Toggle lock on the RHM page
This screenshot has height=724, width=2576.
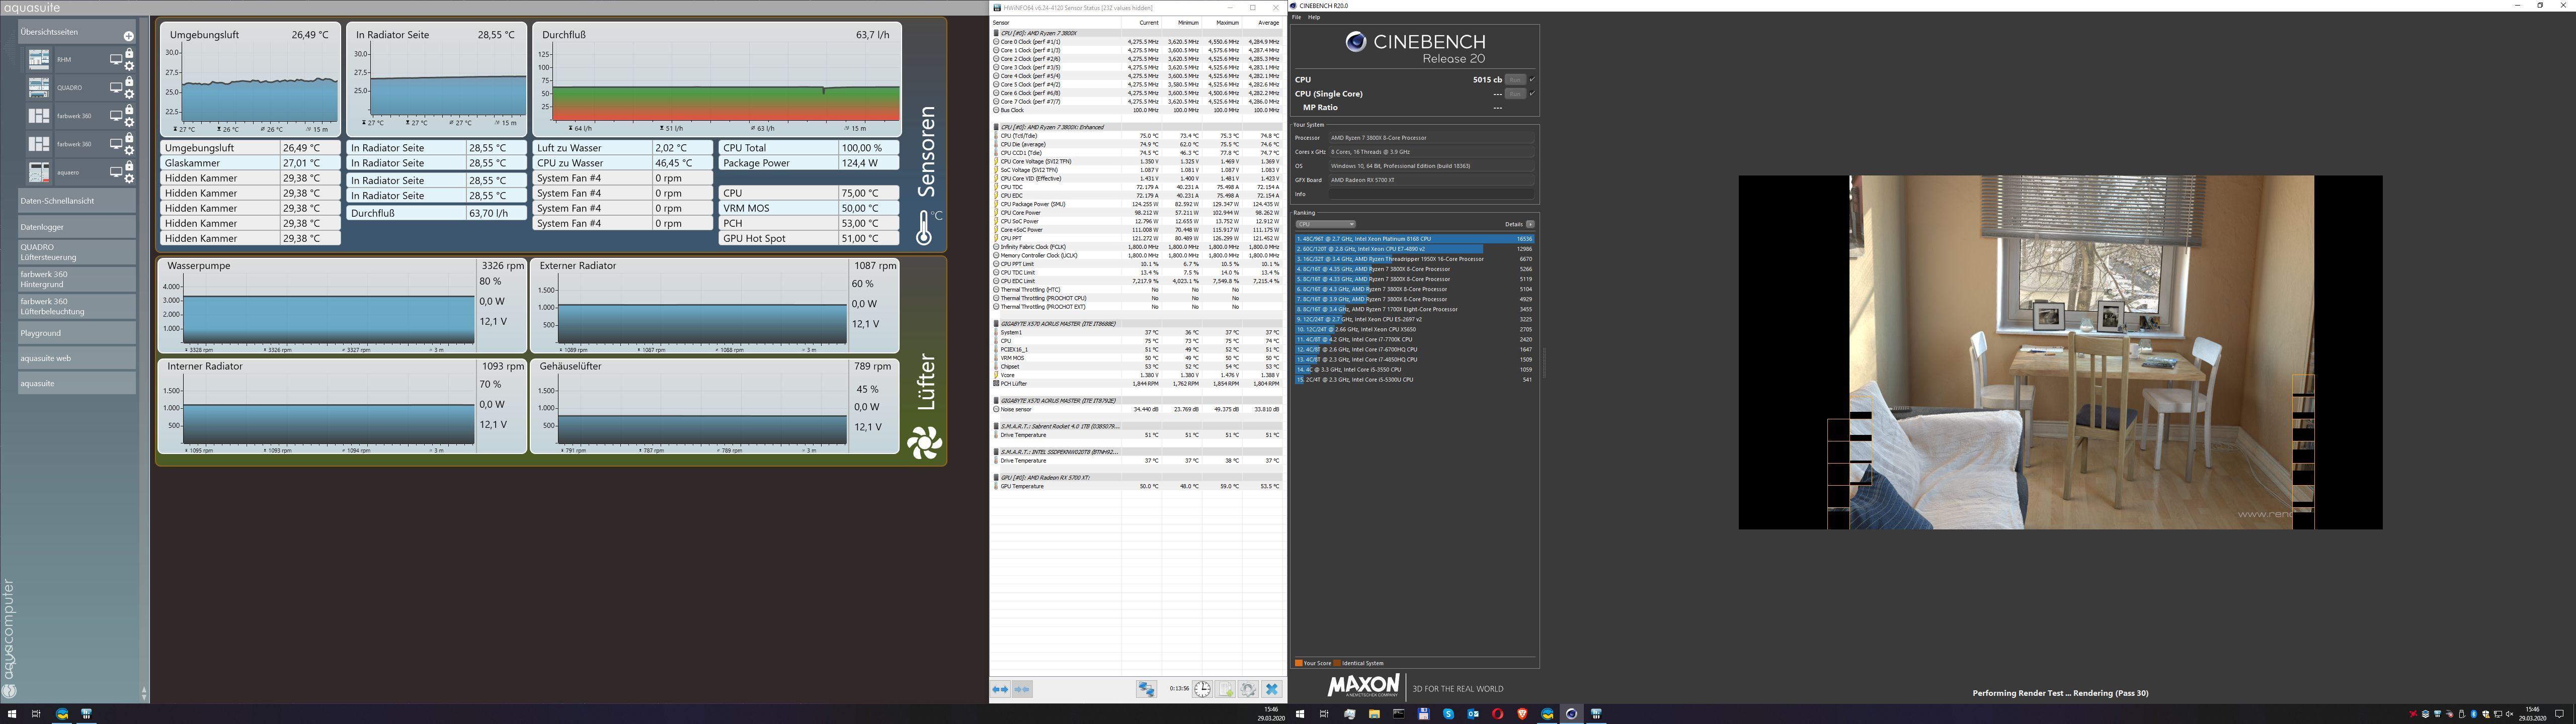pyautogui.click(x=129, y=53)
